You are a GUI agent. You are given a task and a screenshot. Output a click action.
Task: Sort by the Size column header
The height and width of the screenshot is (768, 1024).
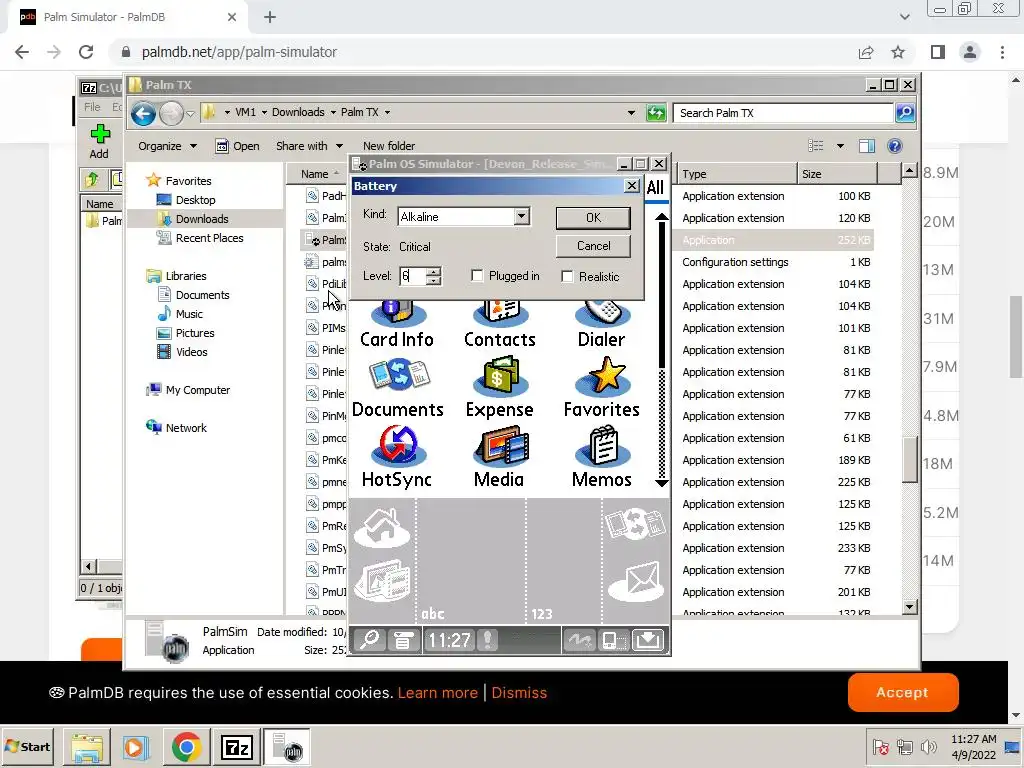[837, 174]
